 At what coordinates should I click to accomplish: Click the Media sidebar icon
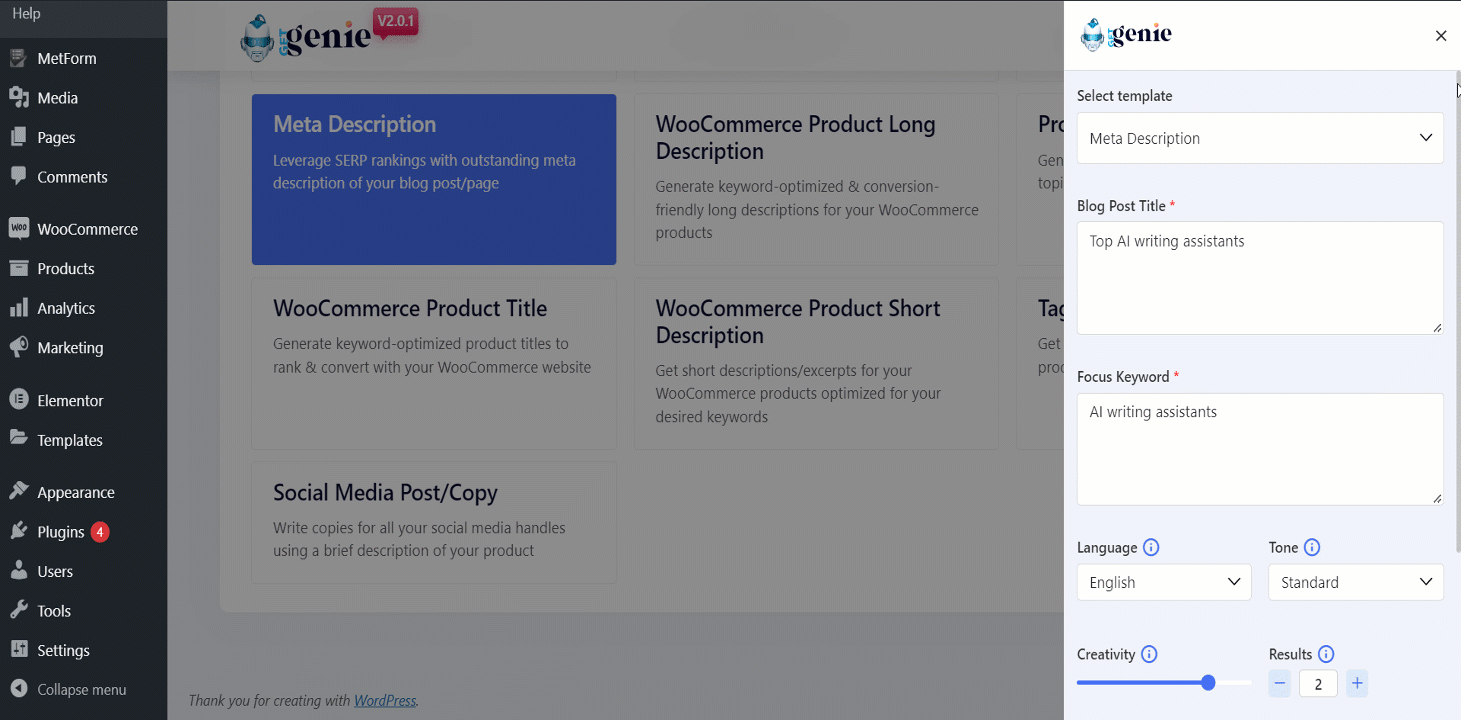[x=18, y=98]
